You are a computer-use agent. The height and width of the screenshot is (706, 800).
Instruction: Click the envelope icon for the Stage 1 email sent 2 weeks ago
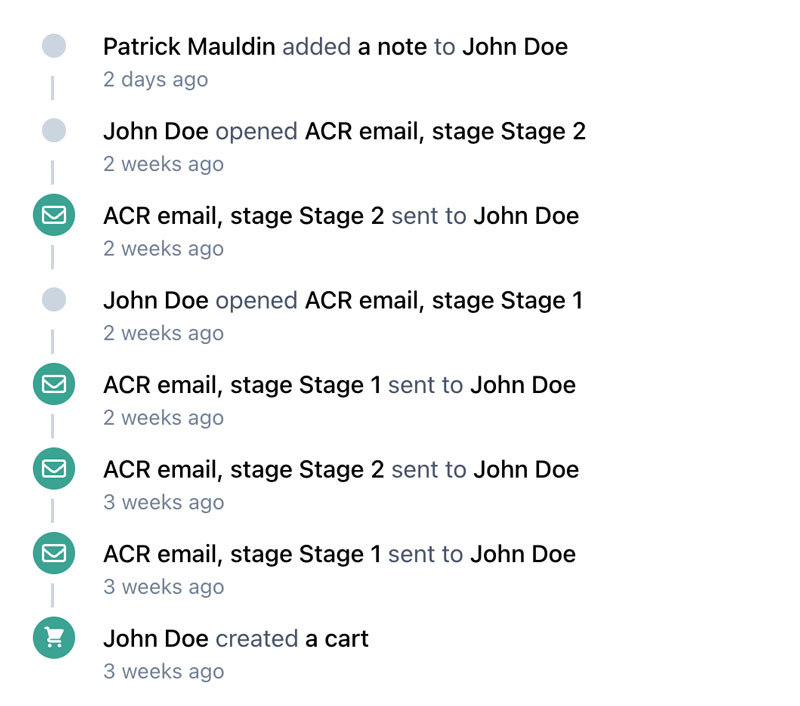(x=54, y=385)
